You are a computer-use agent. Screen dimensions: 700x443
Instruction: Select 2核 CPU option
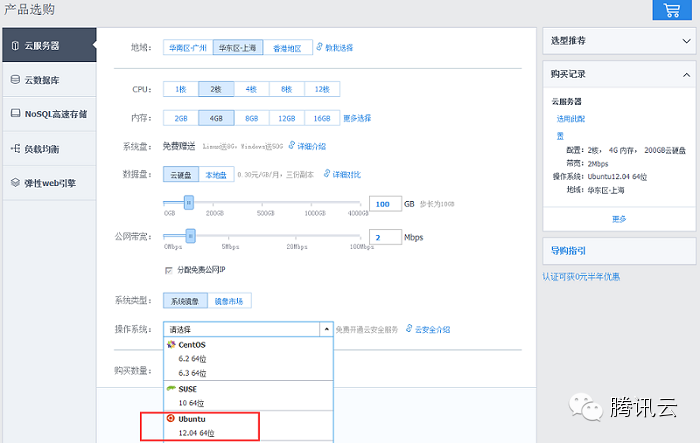pos(216,89)
